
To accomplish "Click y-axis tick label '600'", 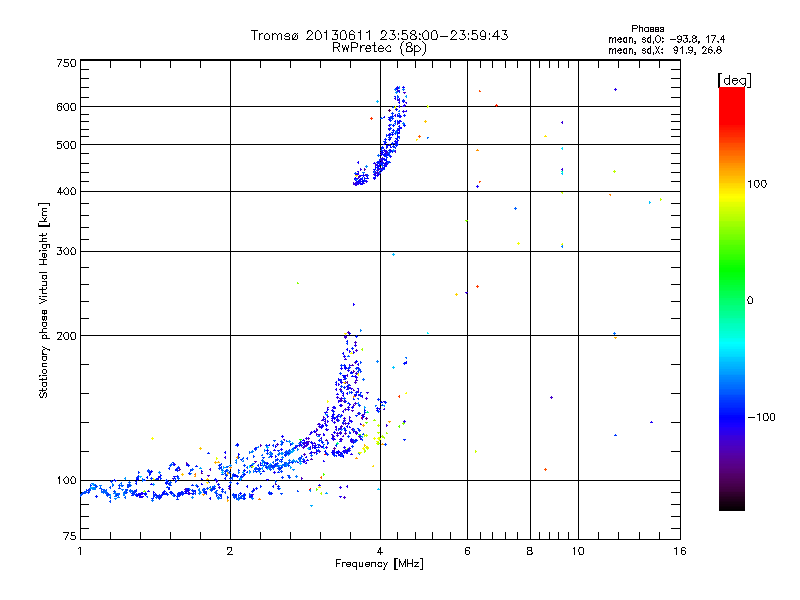I will (66, 107).
